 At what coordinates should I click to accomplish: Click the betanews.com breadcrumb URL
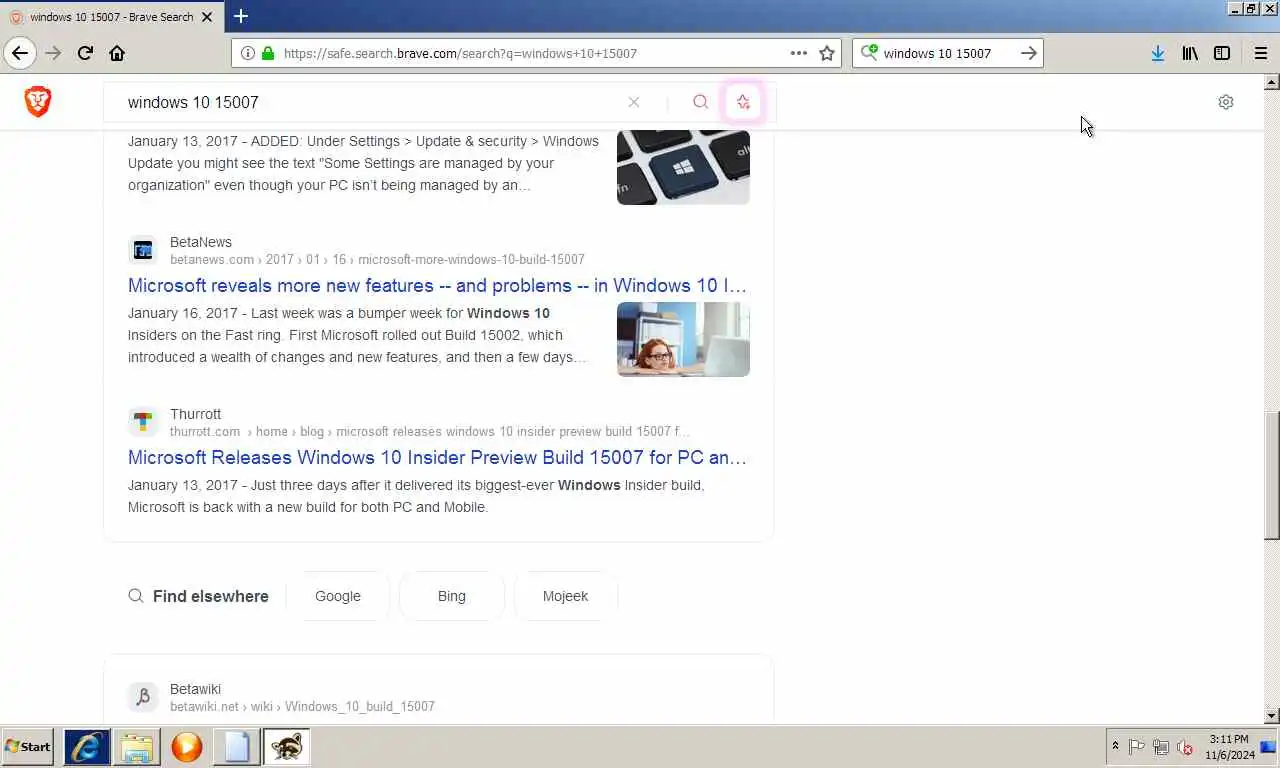coord(377,259)
